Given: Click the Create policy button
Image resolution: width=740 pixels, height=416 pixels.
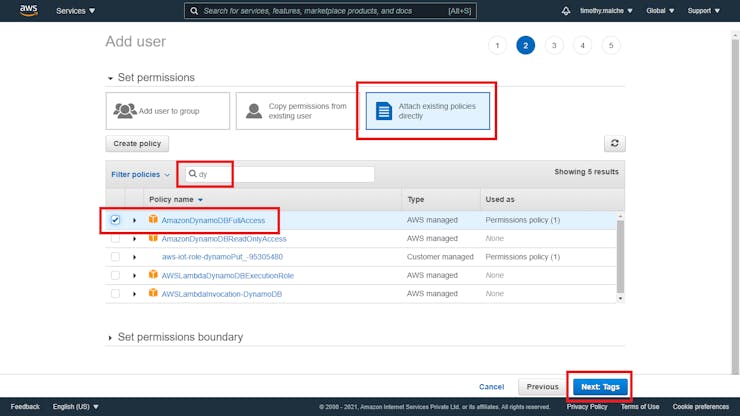Looking at the screenshot, I should pos(138,144).
